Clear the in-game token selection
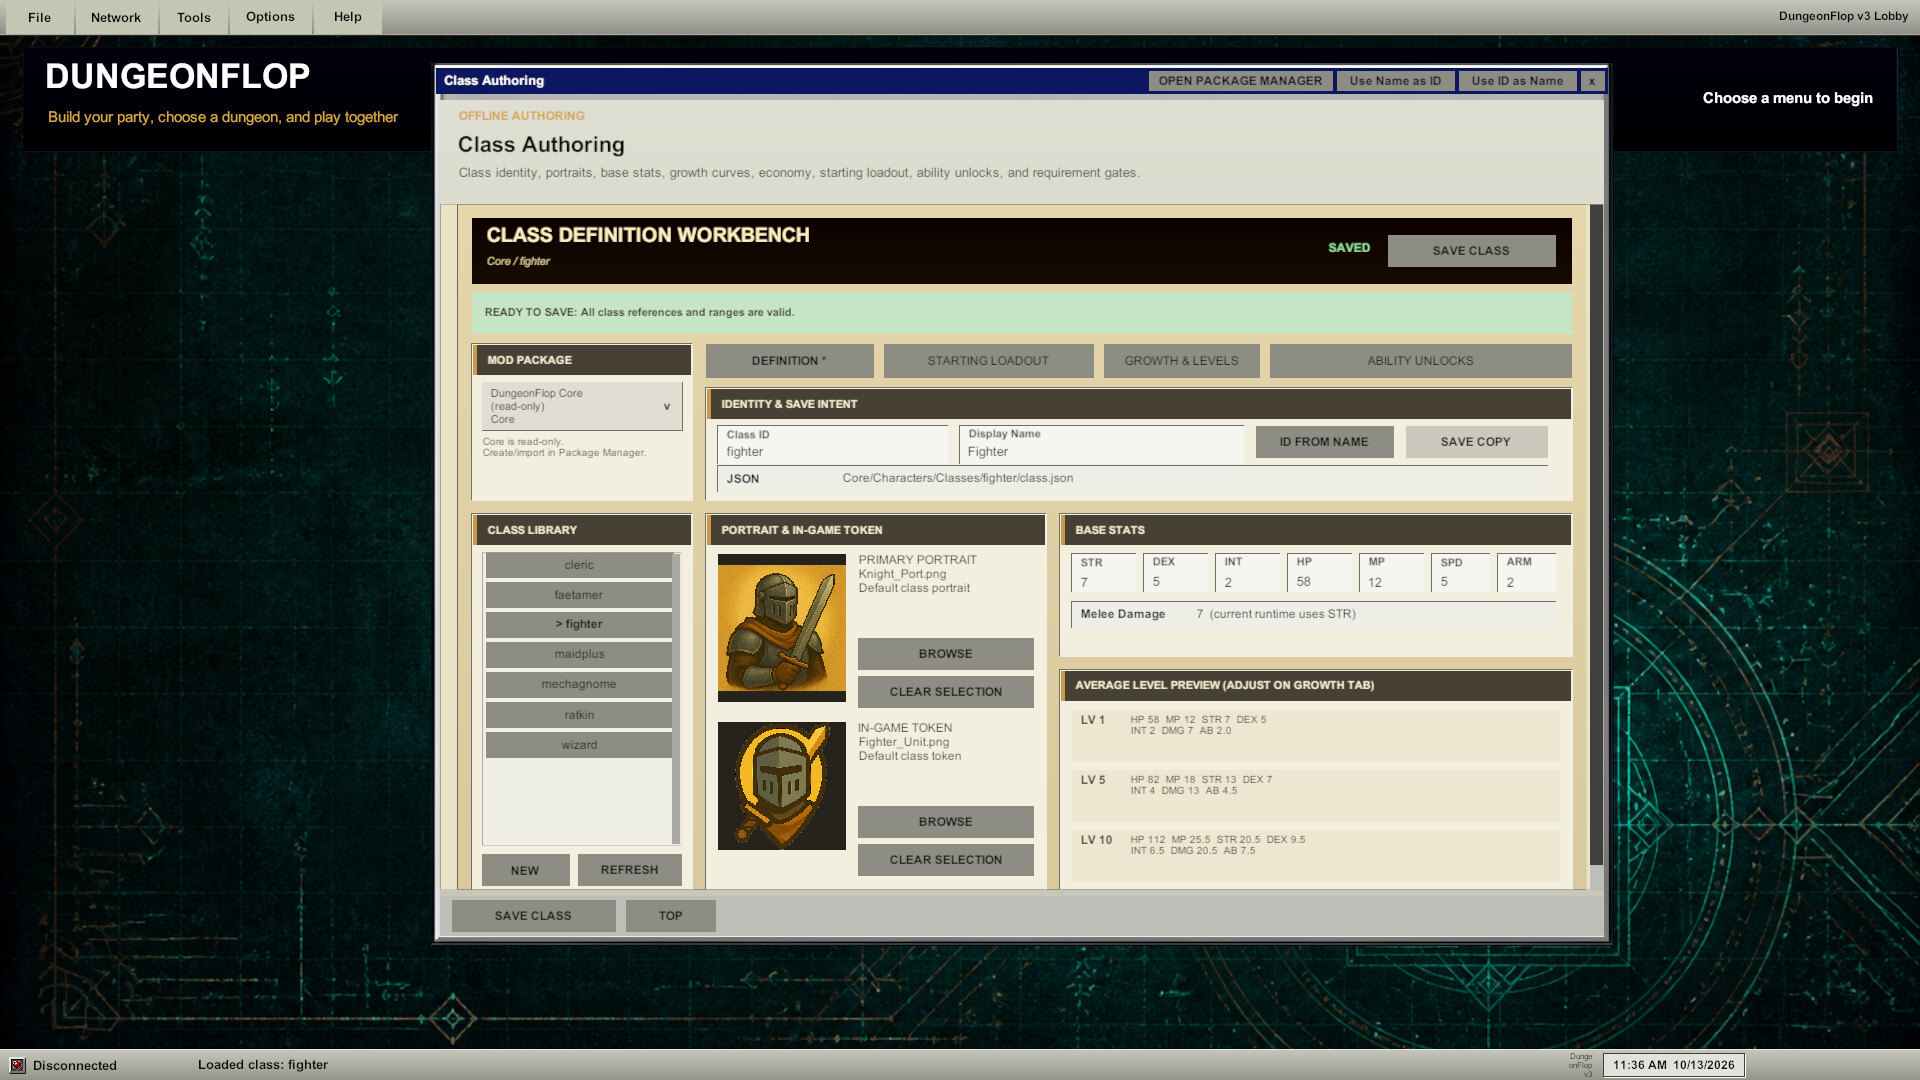 tap(946, 860)
